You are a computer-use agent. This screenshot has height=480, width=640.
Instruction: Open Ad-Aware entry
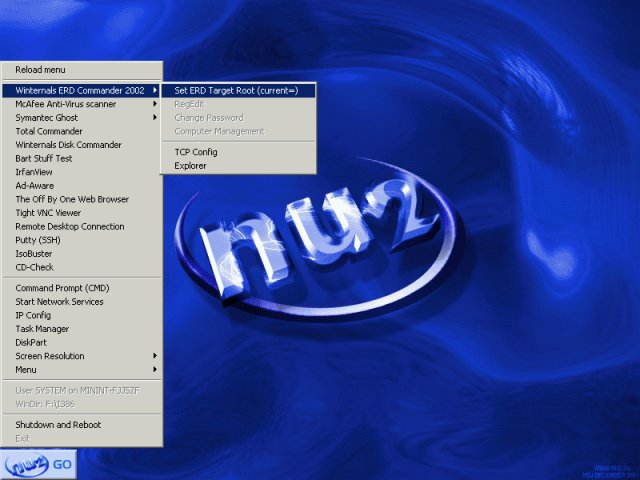[82, 186]
